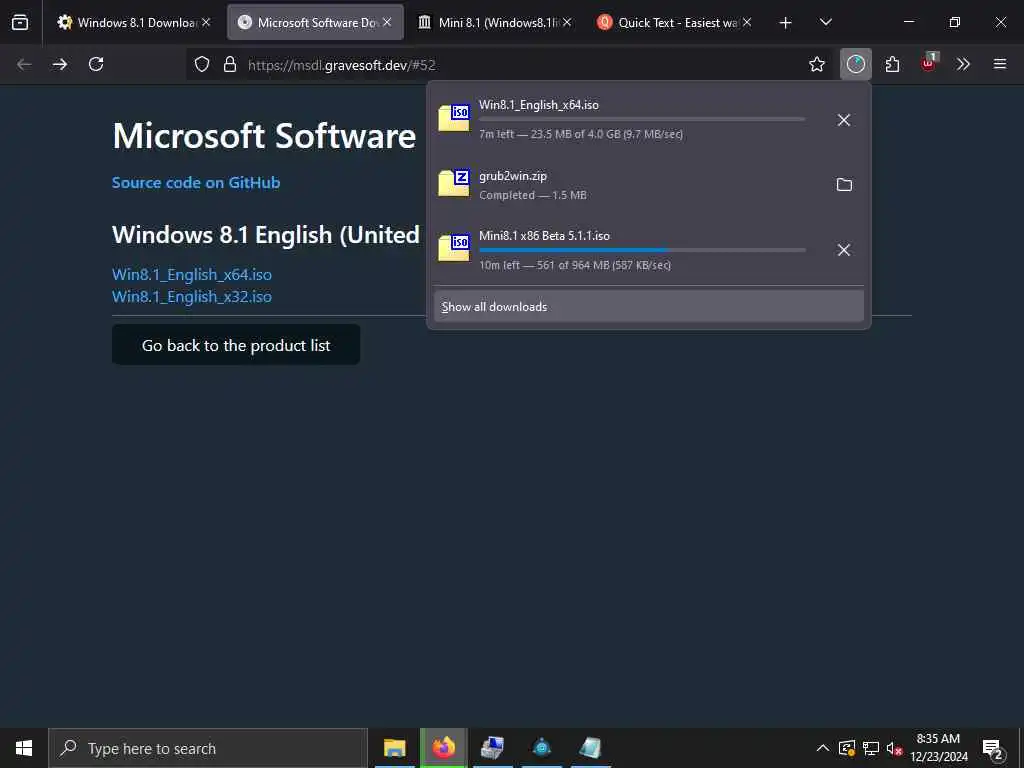Open tracking protection shield icon
This screenshot has height=768, width=1024.
[x=202, y=64]
